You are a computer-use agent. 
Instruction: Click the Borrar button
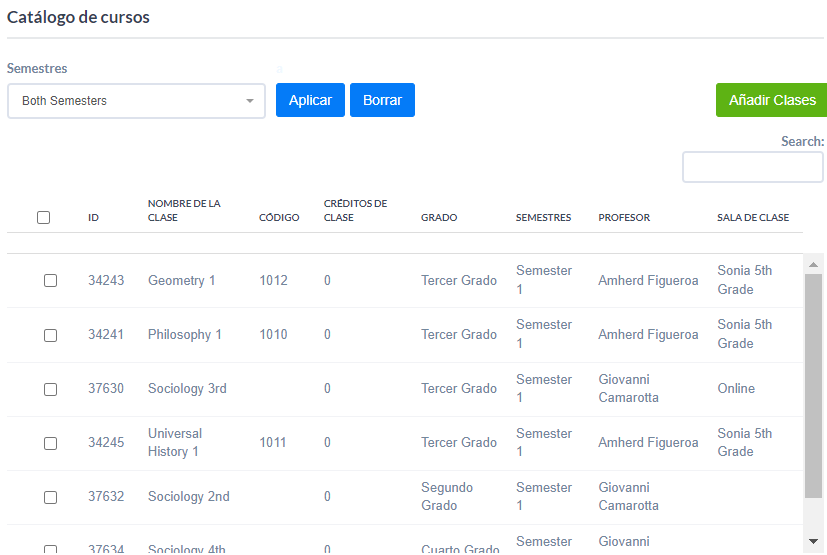pos(382,100)
